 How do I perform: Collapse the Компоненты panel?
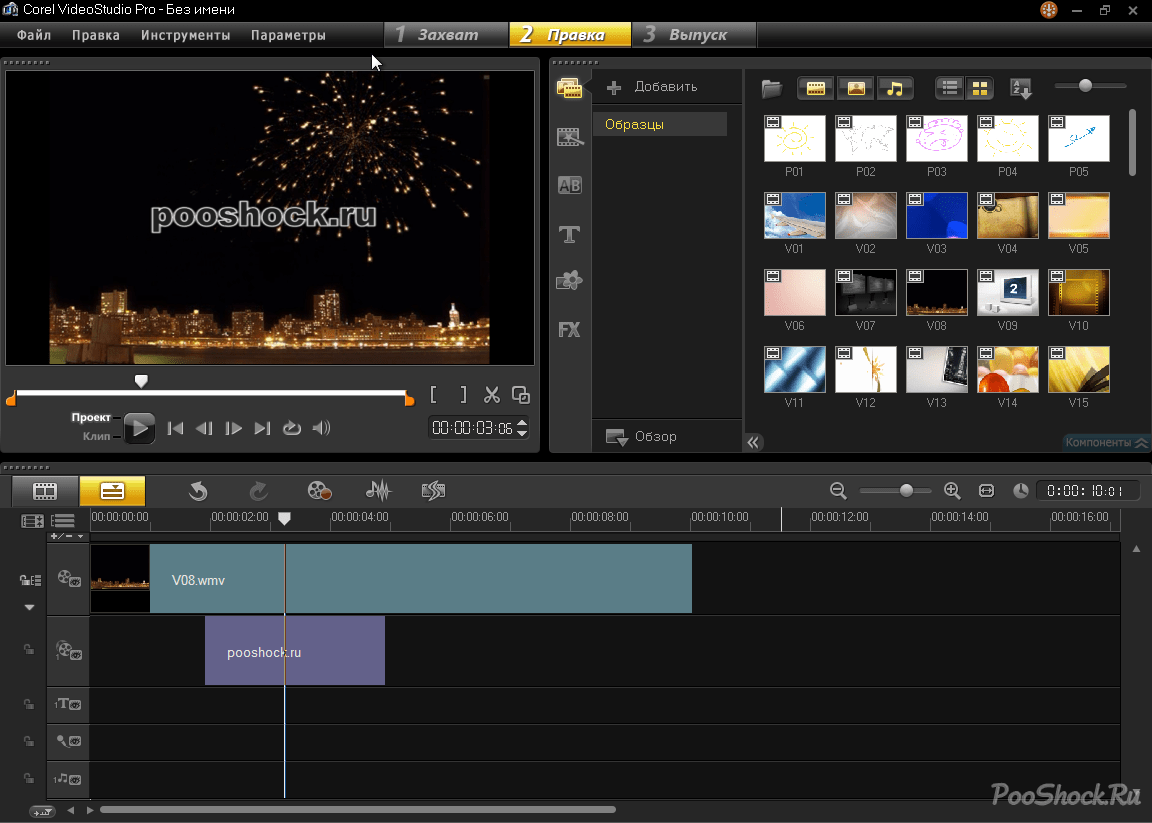pyautogui.click(x=1104, y=442)
